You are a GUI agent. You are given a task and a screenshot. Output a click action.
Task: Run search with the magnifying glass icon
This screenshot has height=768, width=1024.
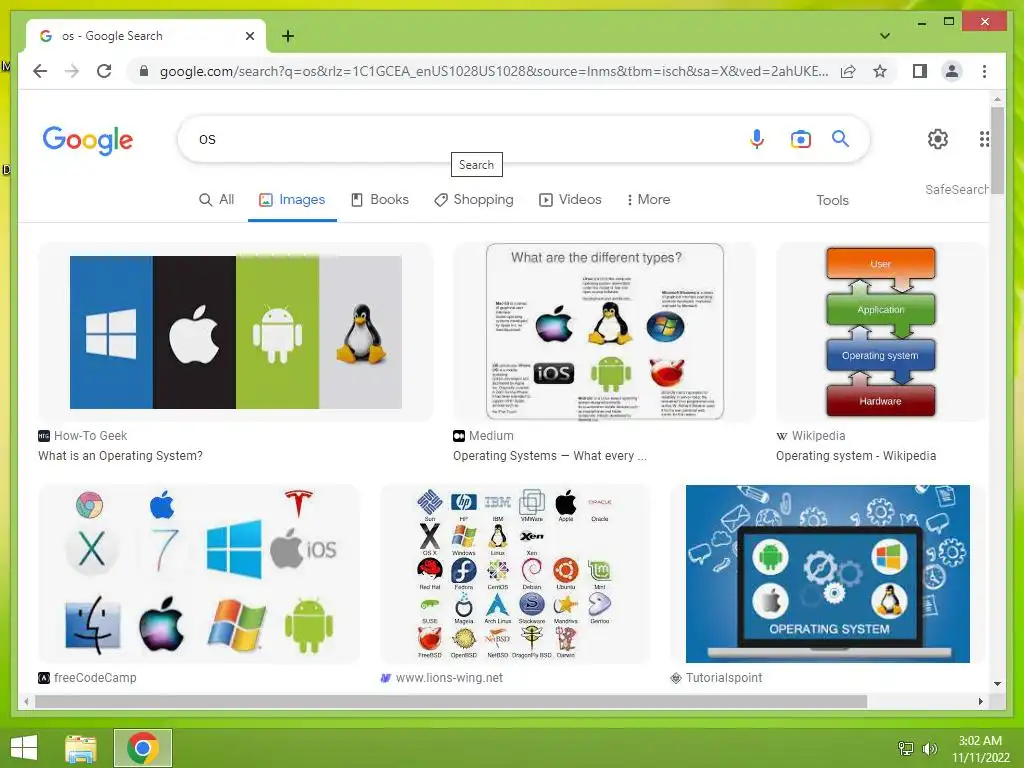pyautogui.click(x=840, y=138)
